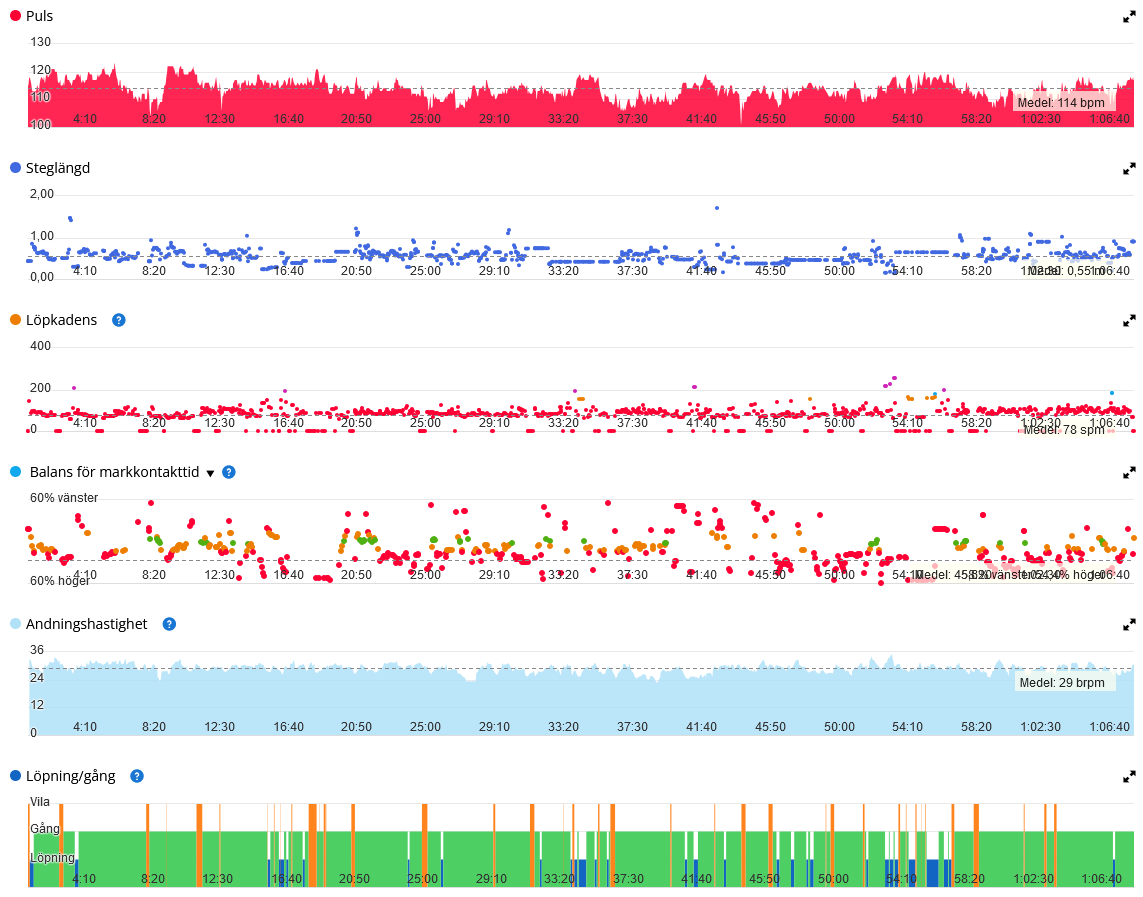Click the 400 axis value on Löpkadens chart
This screenshot has height=897, width=1143.
point(41,346)
